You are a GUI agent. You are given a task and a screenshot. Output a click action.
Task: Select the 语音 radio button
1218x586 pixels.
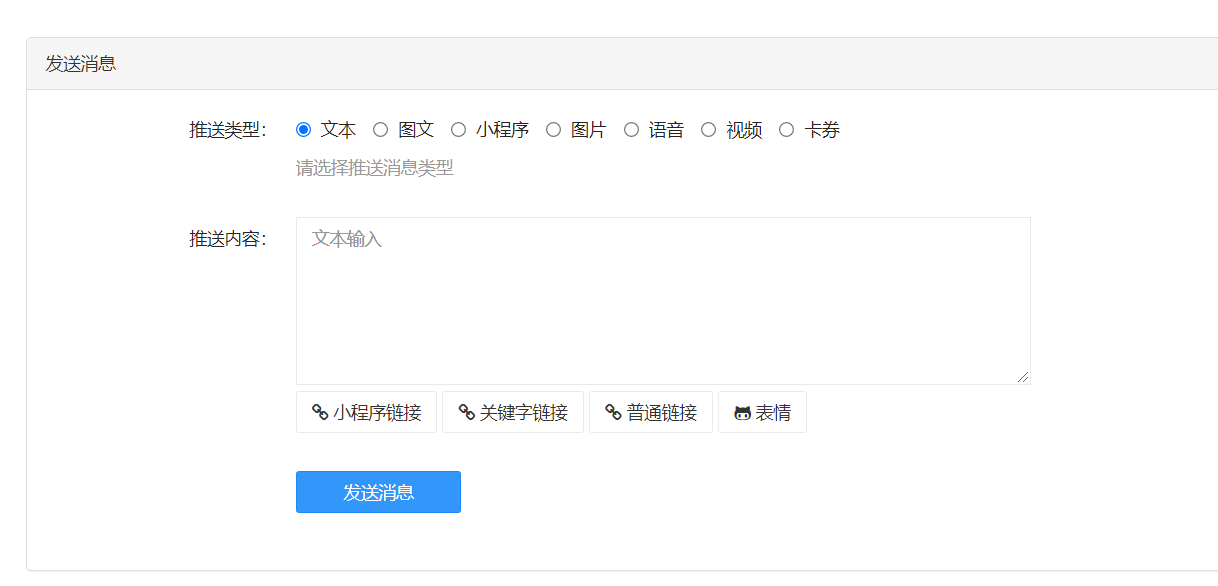pos(631,129)
